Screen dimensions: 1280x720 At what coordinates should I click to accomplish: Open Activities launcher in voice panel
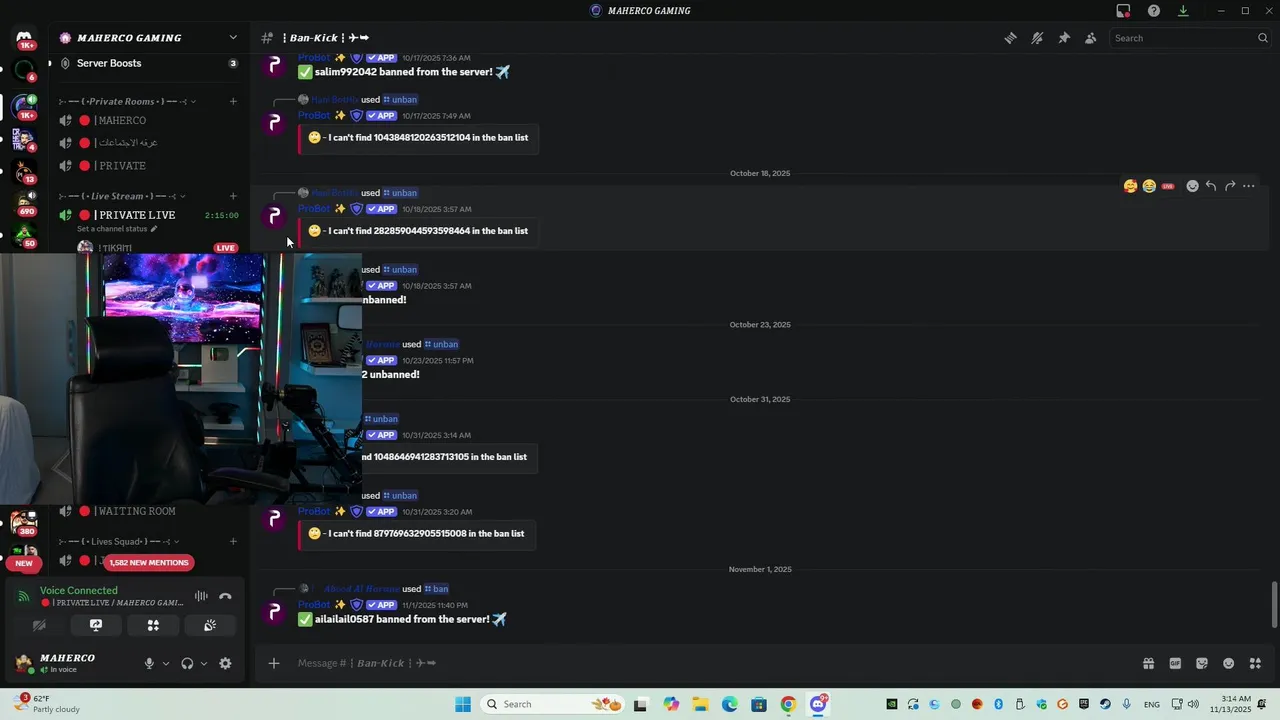(x=153, y=625)
